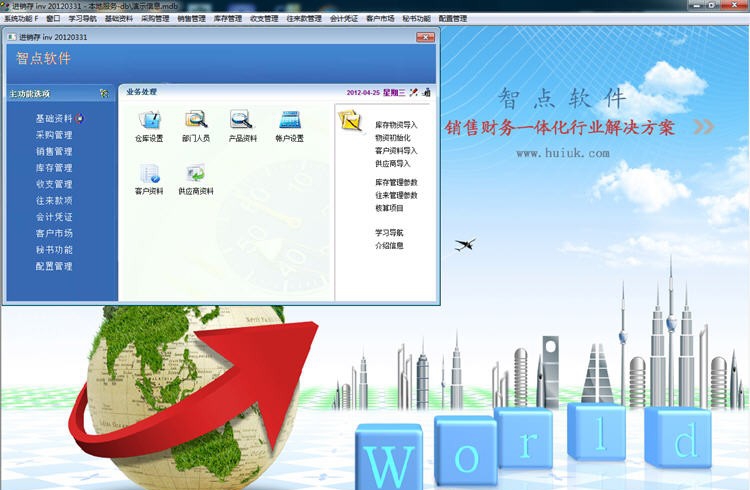Click the exit figure icon after the date
This screenshot has height=490, width=750.
426,92
